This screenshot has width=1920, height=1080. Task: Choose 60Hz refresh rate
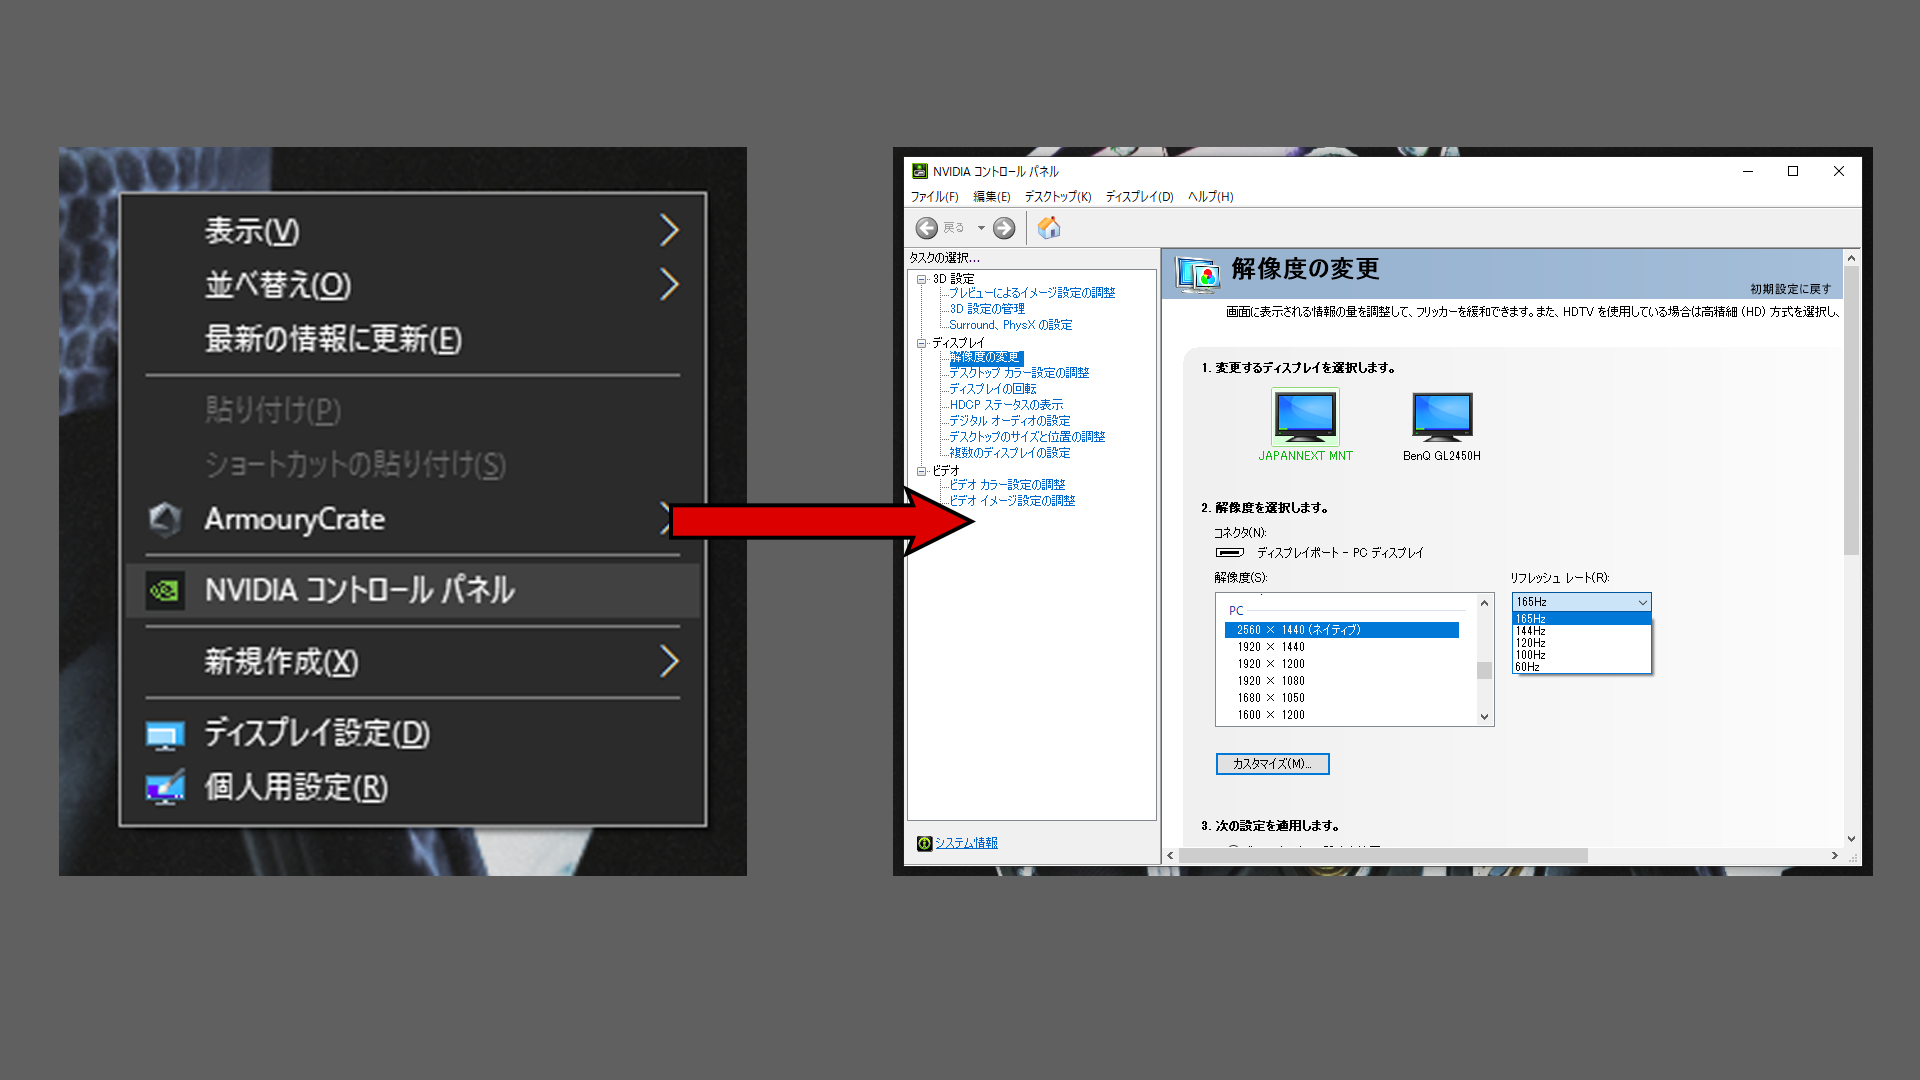click(x=1581, y=667)
